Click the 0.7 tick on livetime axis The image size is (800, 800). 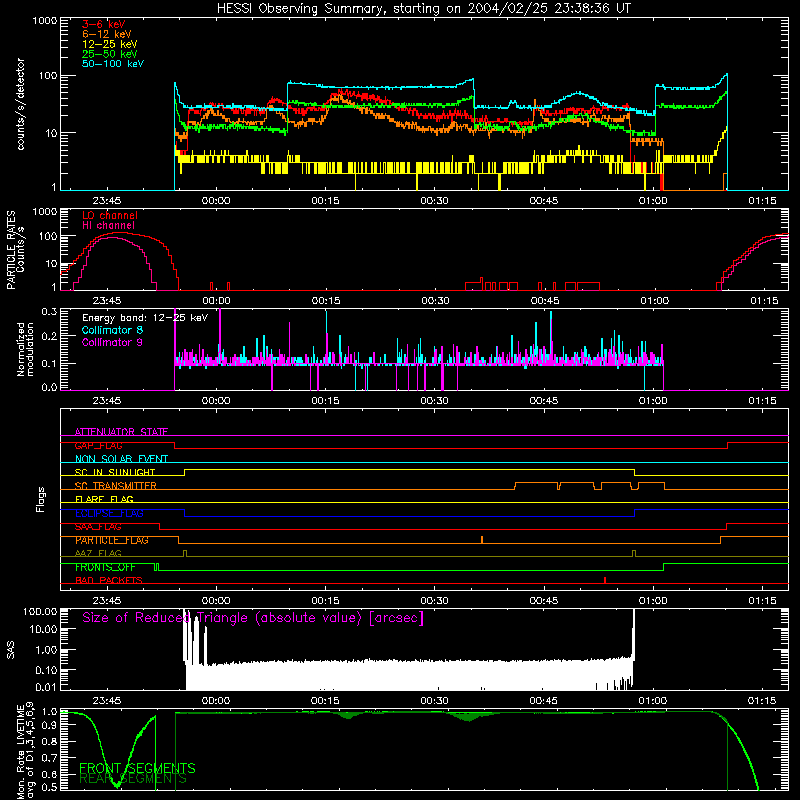tap(49, 758)
